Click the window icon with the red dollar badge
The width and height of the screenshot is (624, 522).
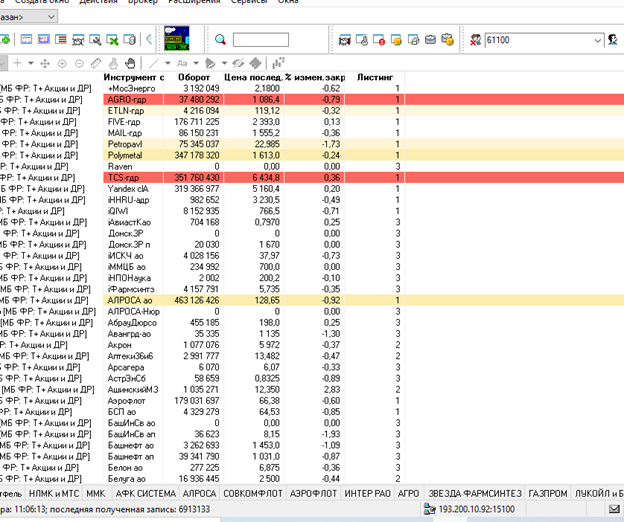tap(379, 40)
